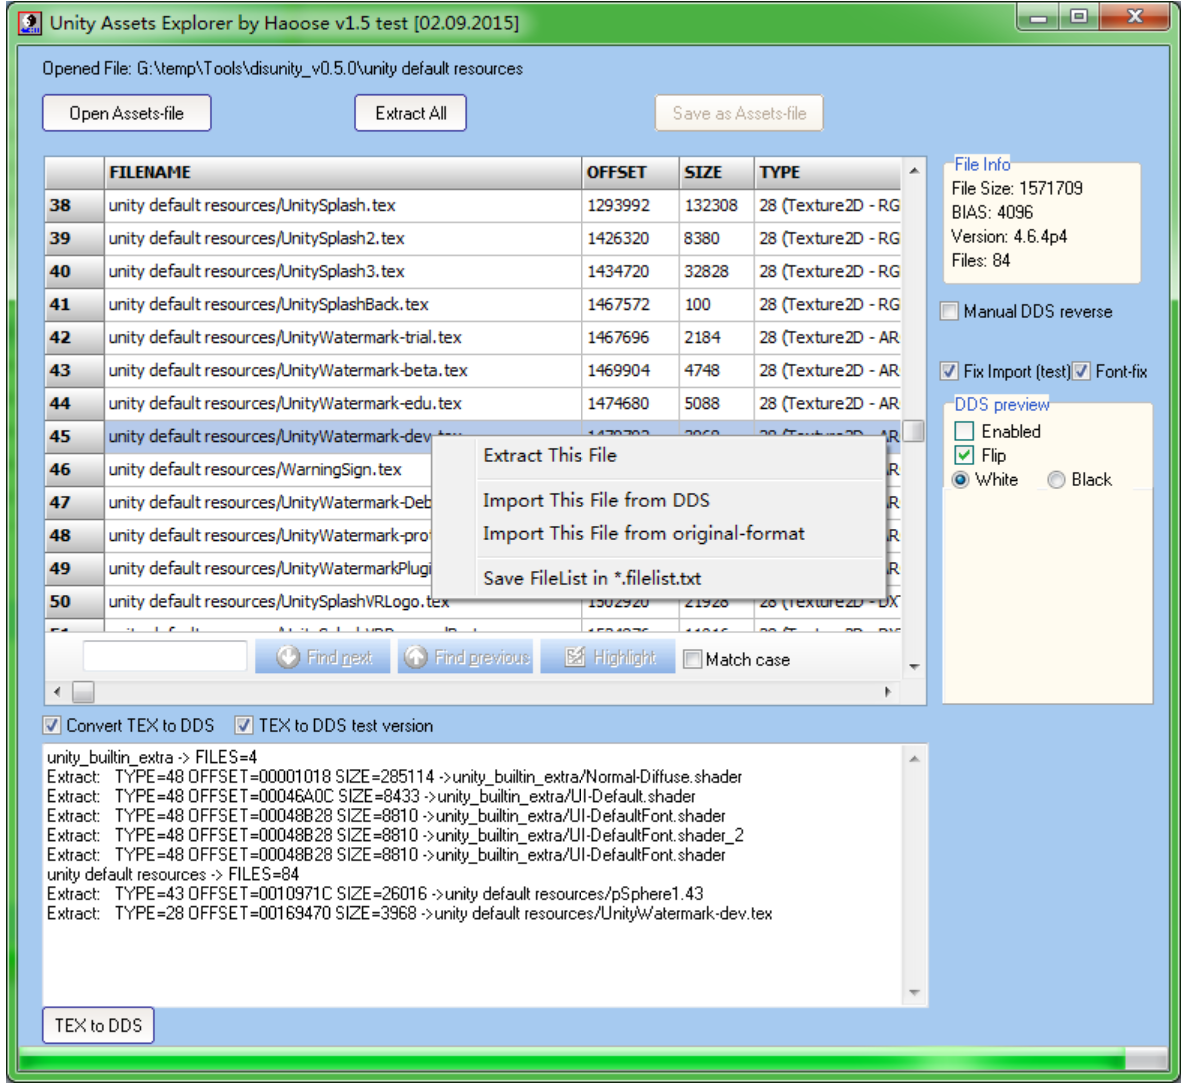Click log line for UnityWatermark-dev.tex

point(409,914)
